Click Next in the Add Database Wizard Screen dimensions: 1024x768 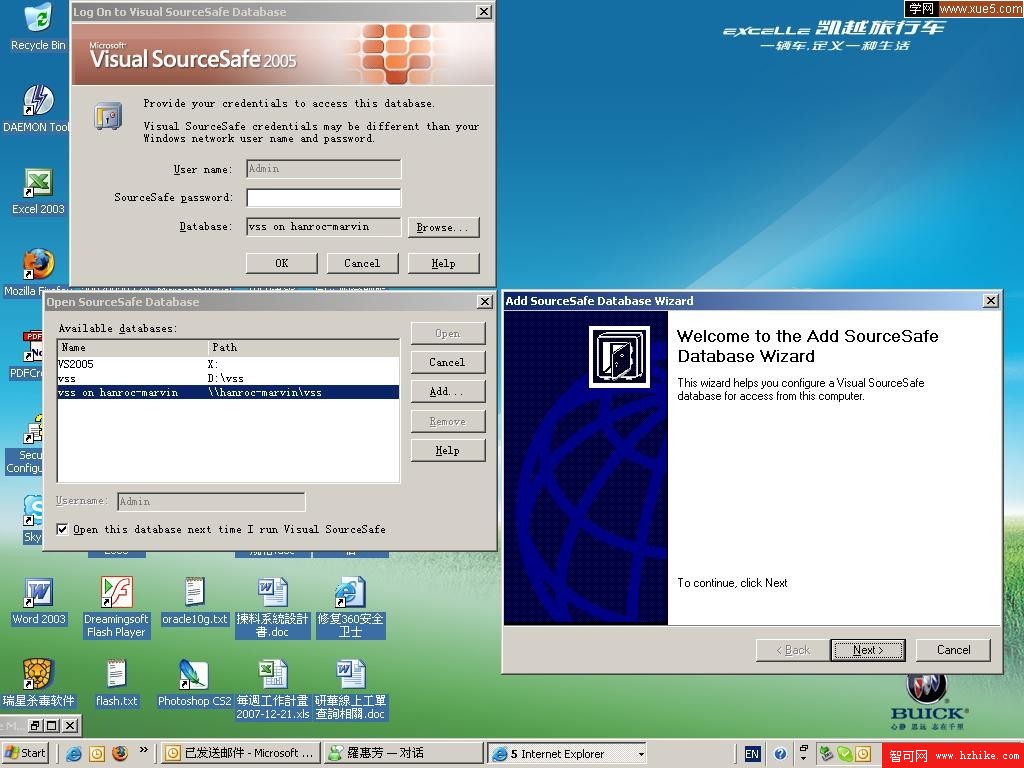[x=868, y=650]
